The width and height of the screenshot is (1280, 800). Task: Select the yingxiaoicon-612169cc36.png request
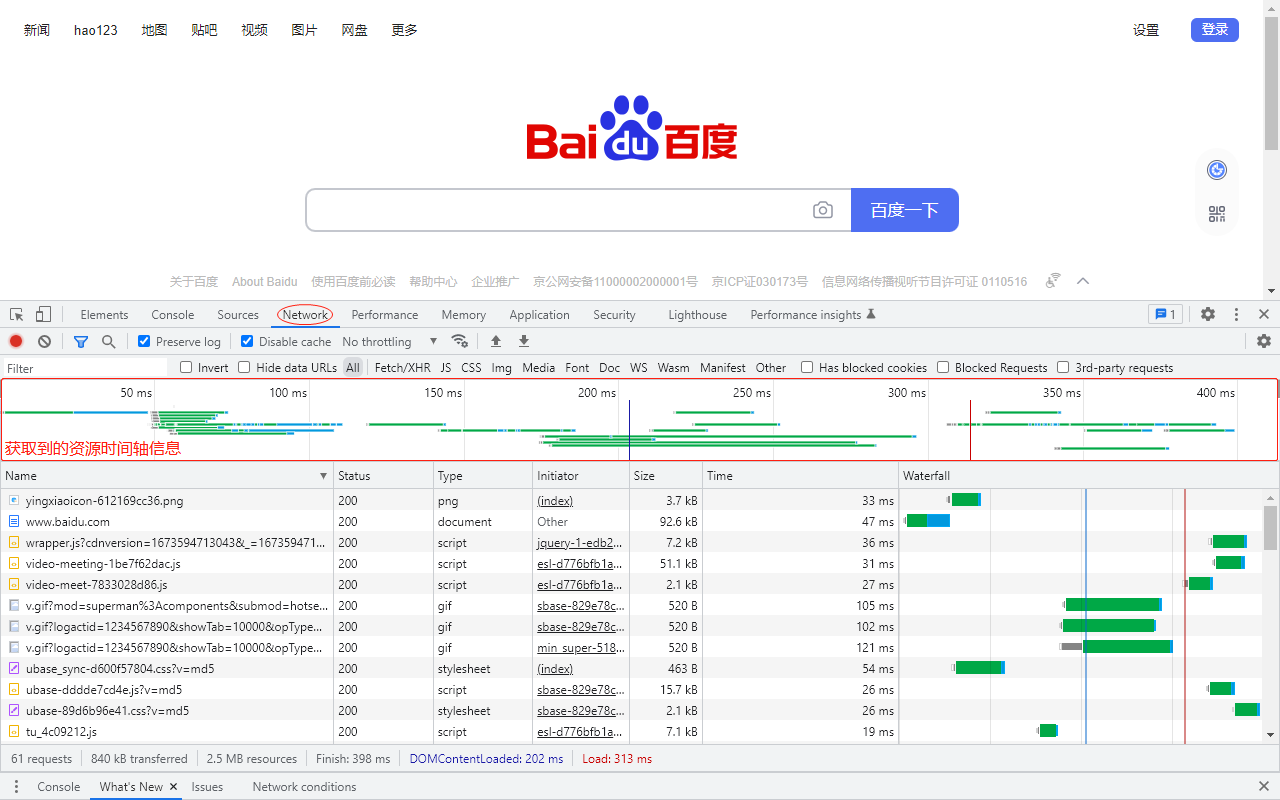(450, 500)
